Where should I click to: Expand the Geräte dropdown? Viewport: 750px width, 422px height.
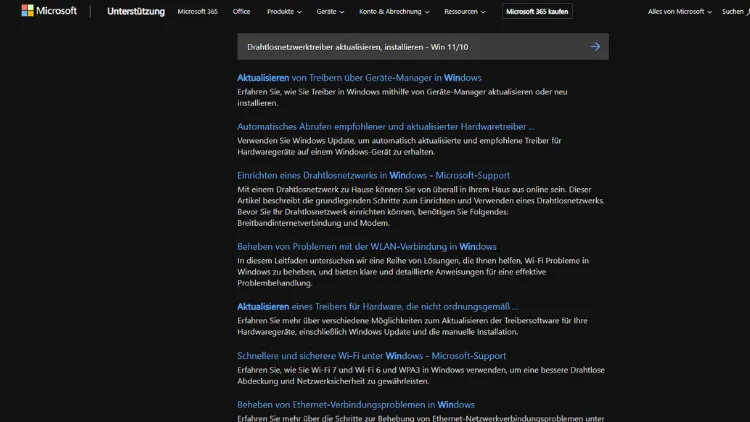click(330, 11)
